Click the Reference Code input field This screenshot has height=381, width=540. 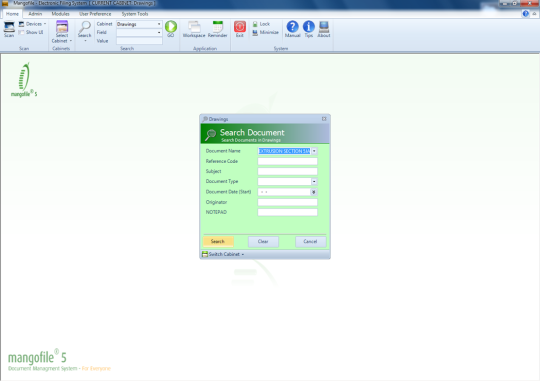(288, 161)
